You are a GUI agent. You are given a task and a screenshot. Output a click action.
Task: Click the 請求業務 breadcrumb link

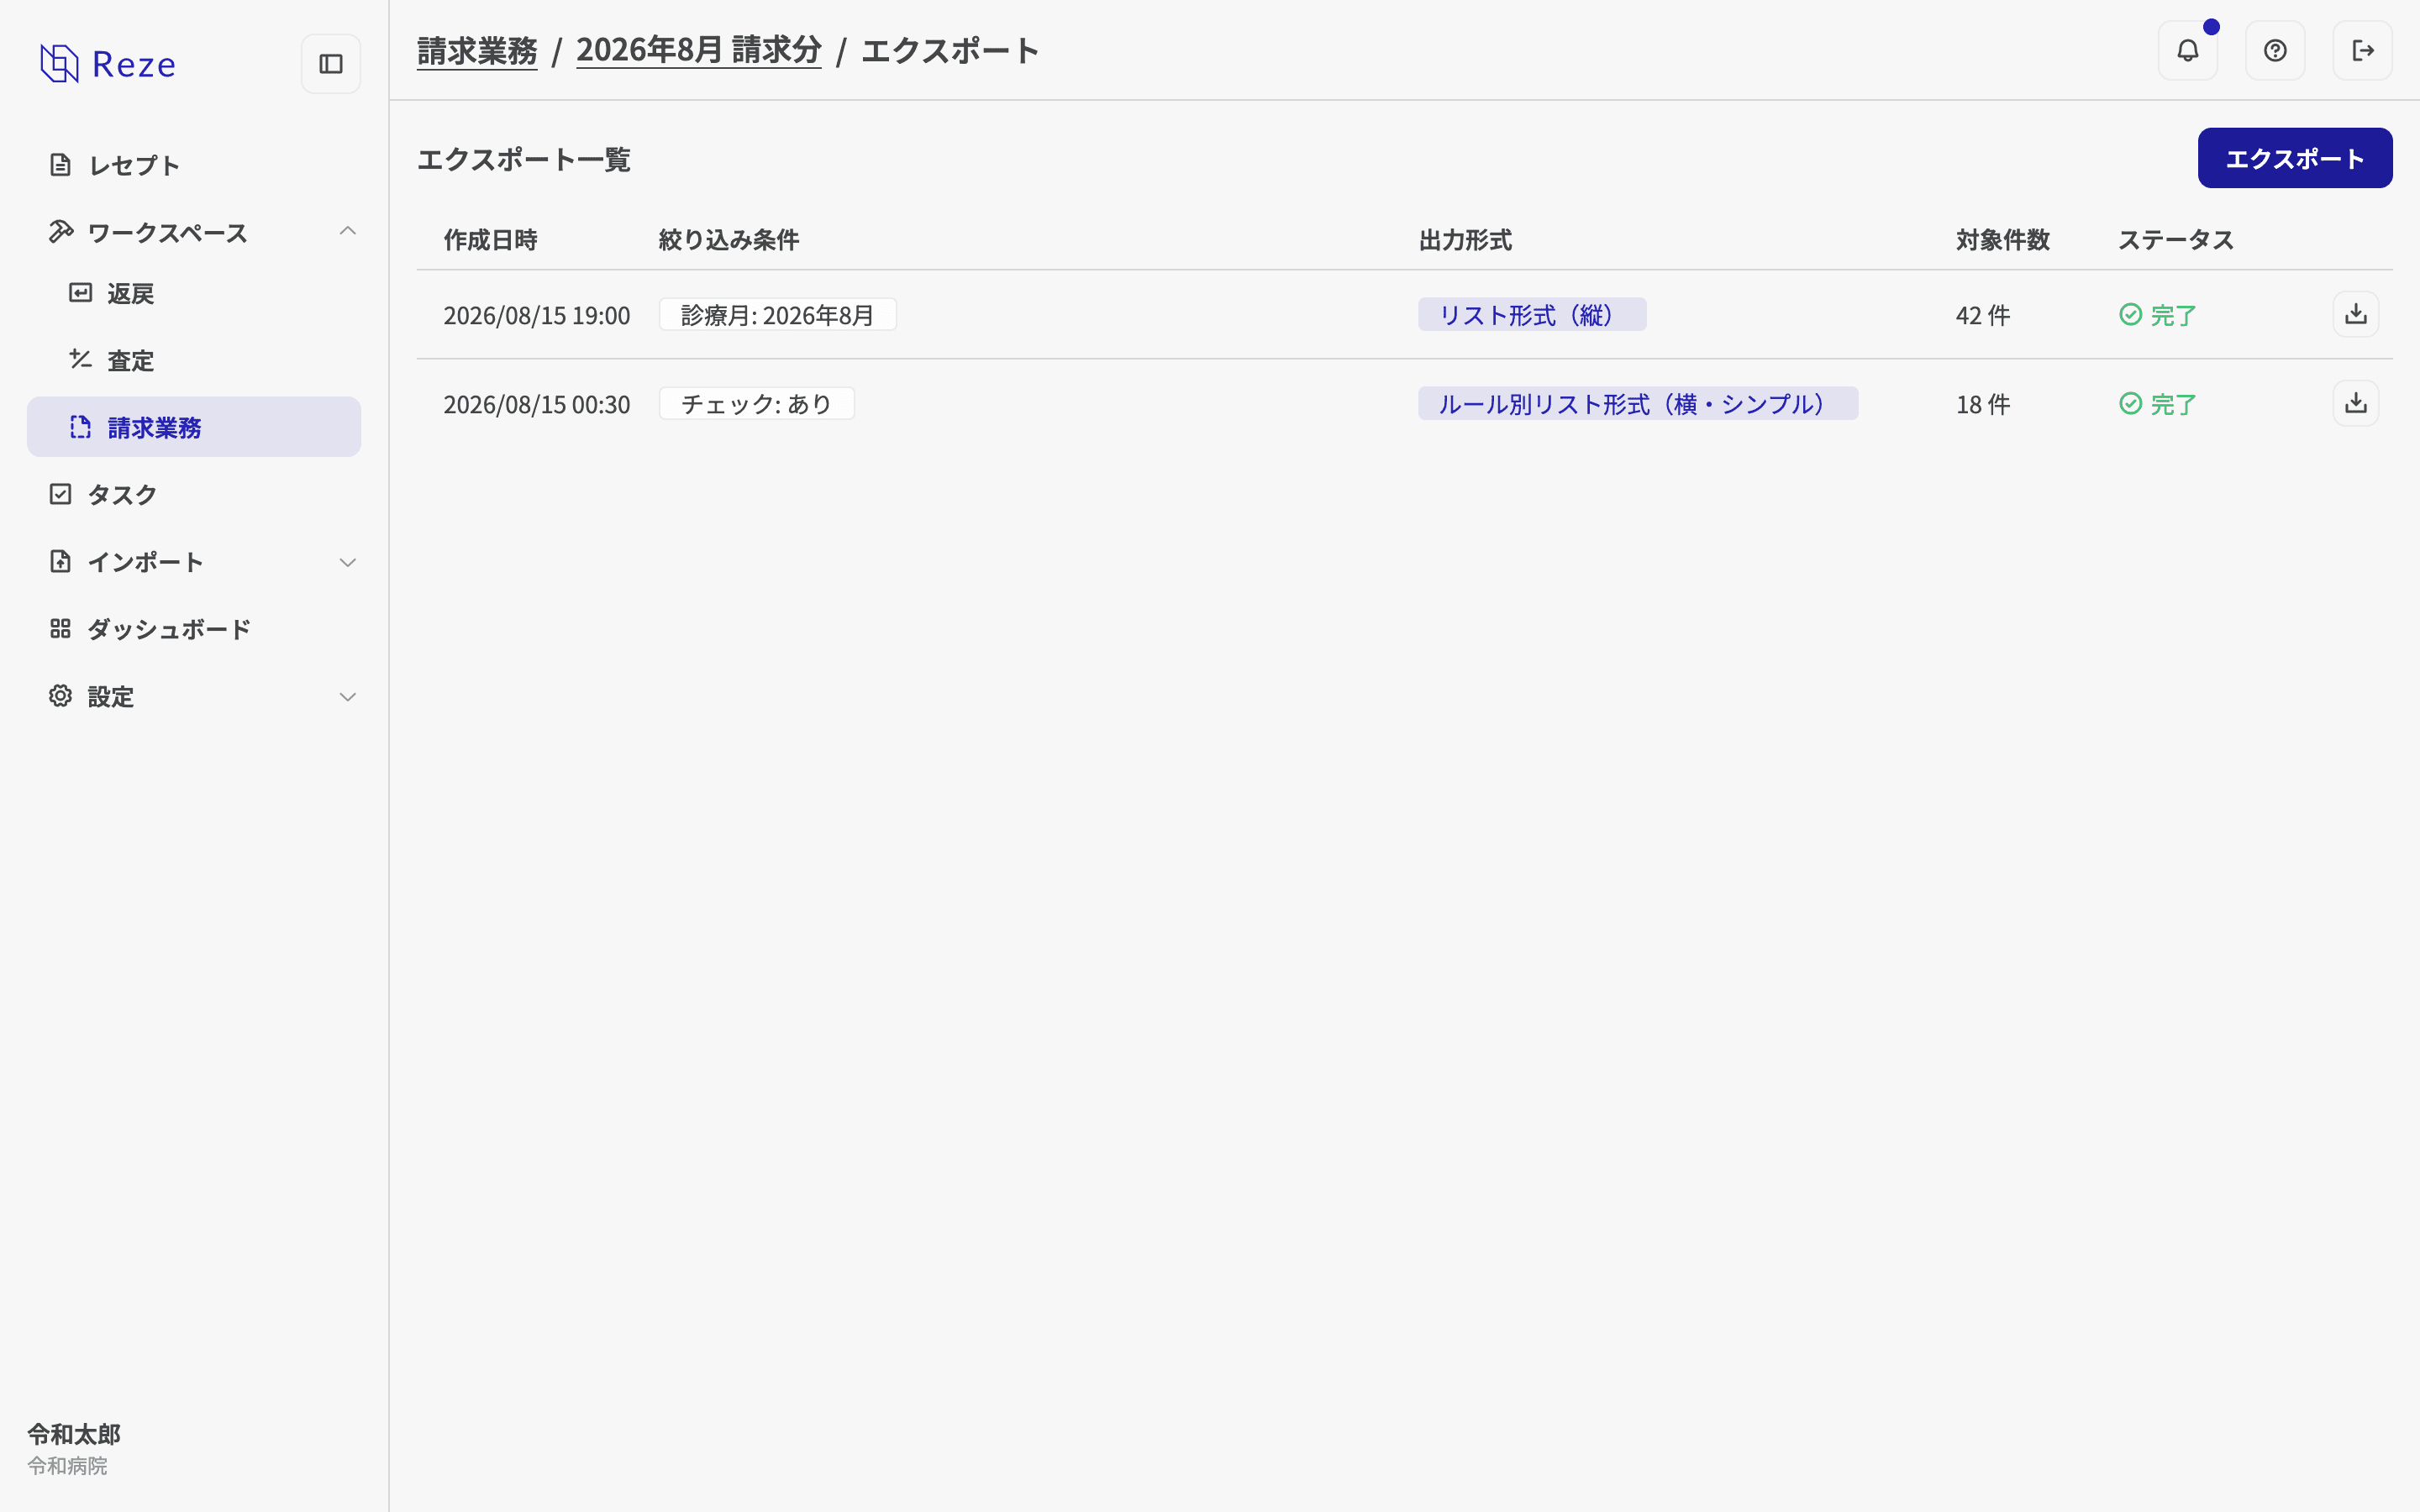pos(477,50)
